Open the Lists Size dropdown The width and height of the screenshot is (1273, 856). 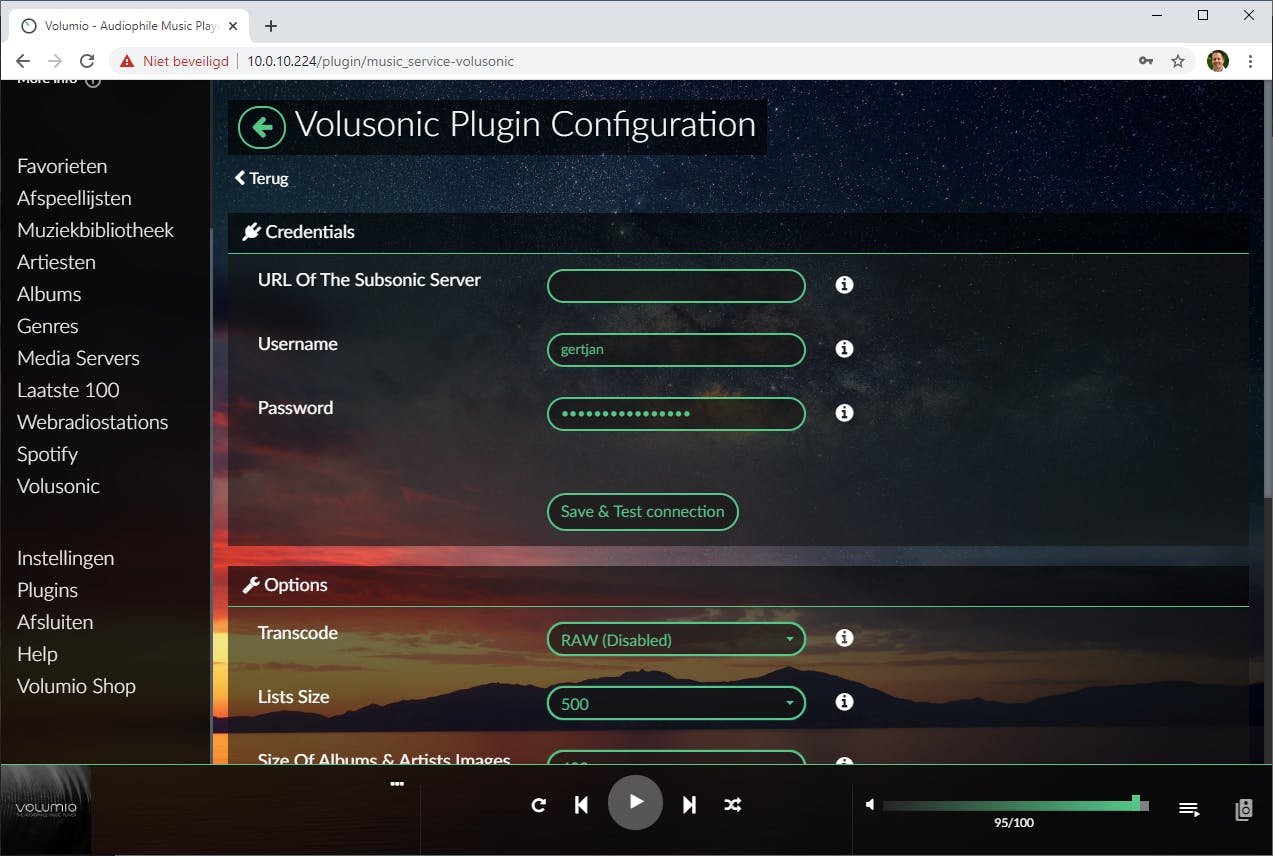click(676, 703)
